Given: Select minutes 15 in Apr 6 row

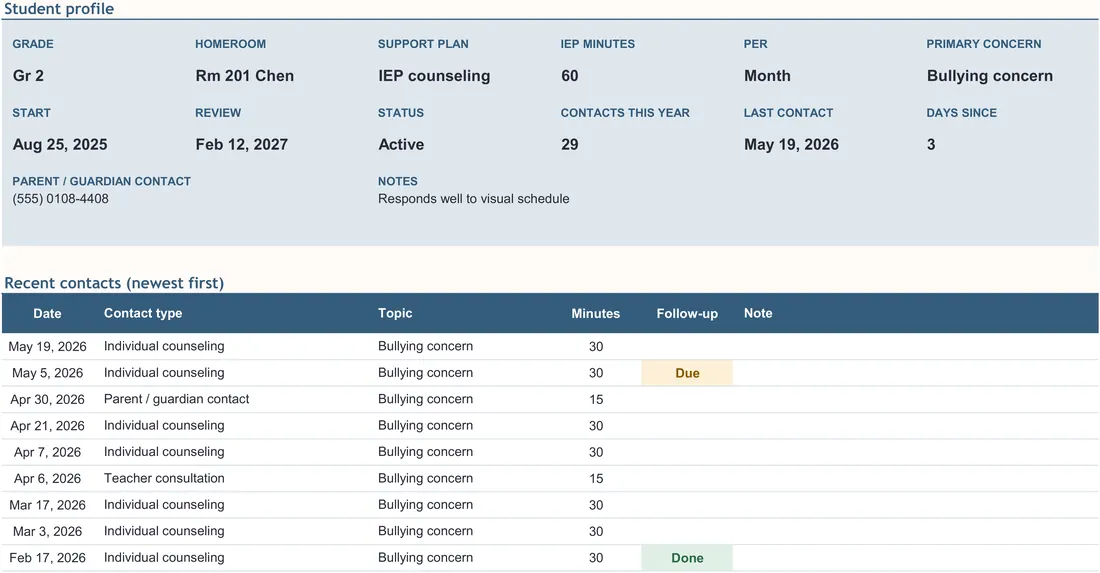Looking at the screenshot, I should [596, 478].
